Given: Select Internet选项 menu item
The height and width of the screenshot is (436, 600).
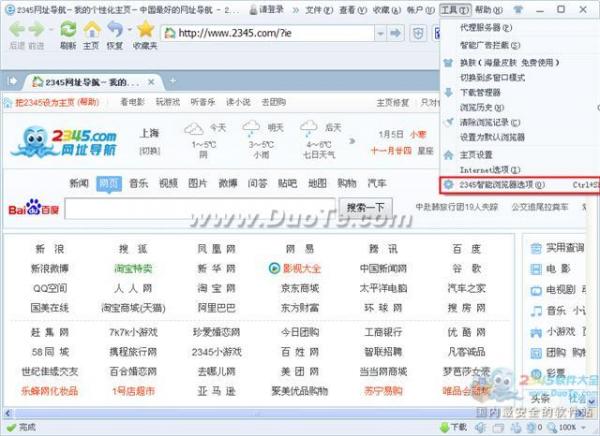Looking at the screenshot, I should click(520, 170).
